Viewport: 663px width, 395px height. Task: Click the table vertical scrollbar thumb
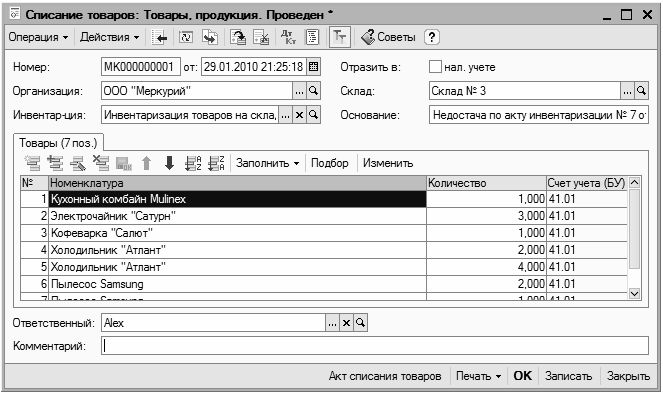[634, 229]
